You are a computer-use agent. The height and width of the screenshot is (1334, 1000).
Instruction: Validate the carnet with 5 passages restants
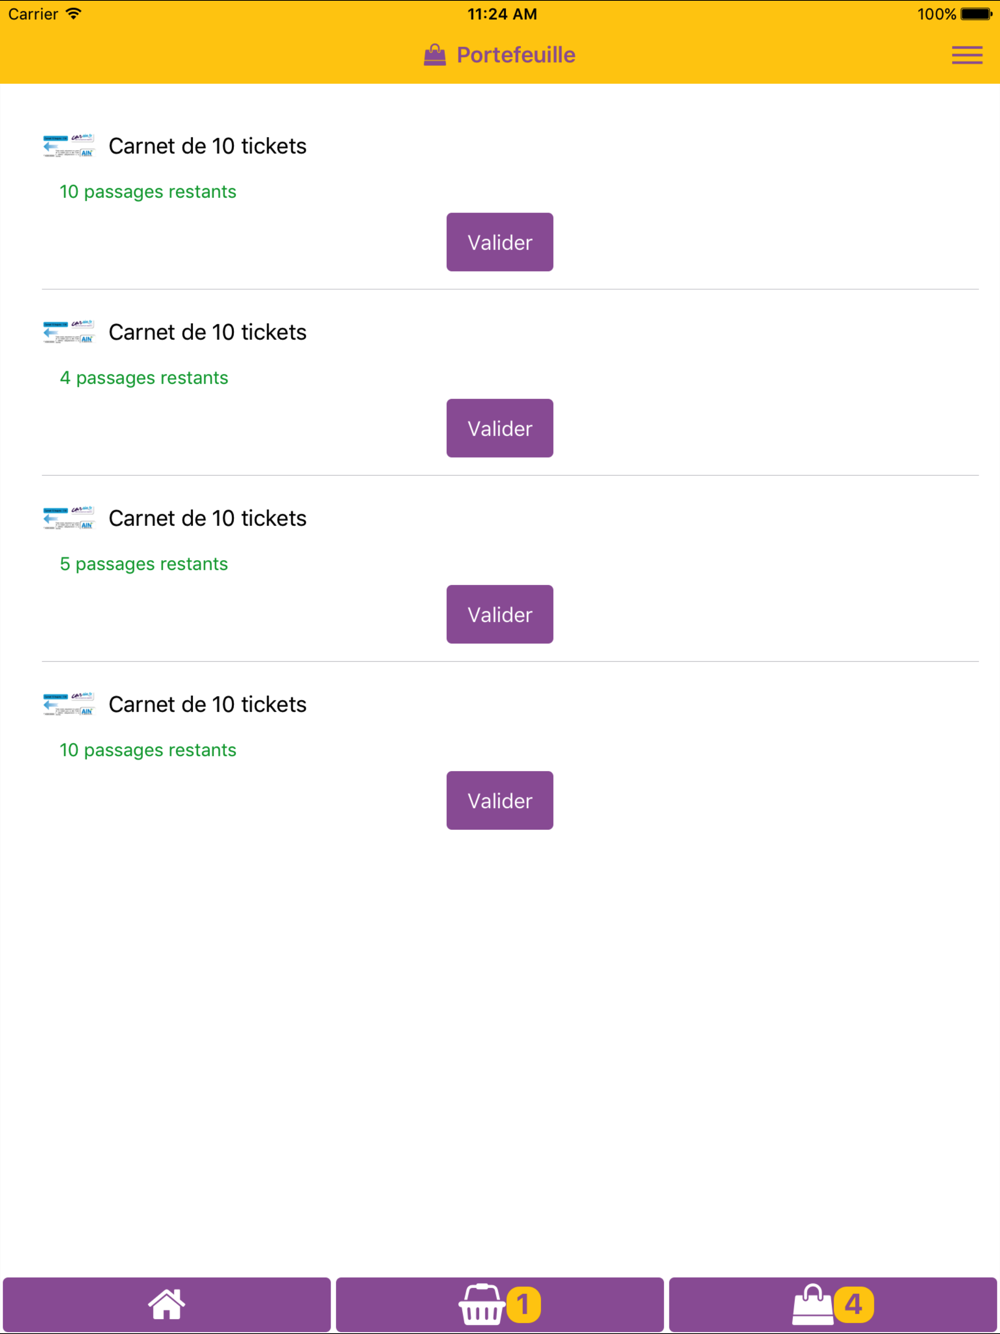pyautogui.click(x=500, y=614)
